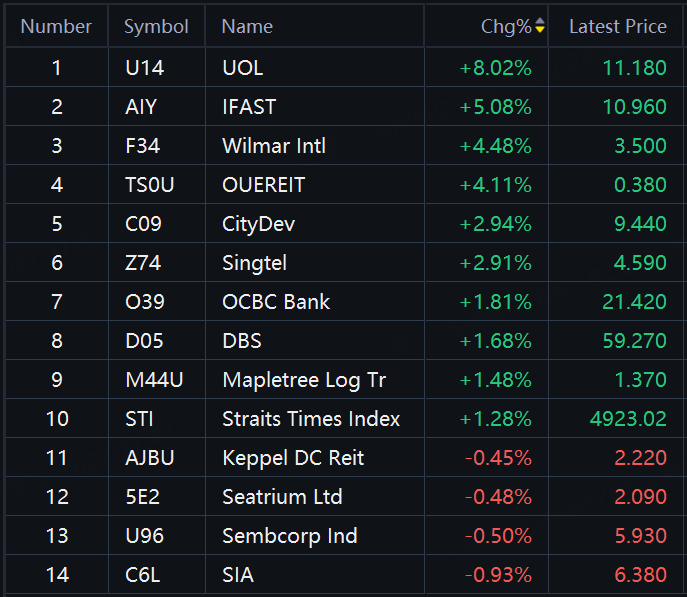Click the AJBU symbol for Keppel DC Reit

(x=150, y=458)
